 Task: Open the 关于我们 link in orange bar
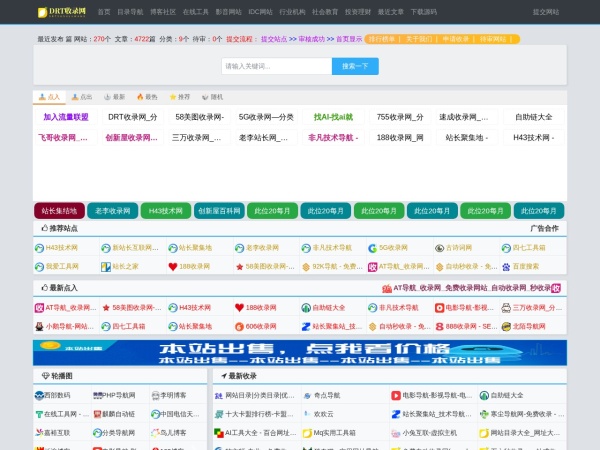pos(419,39)
